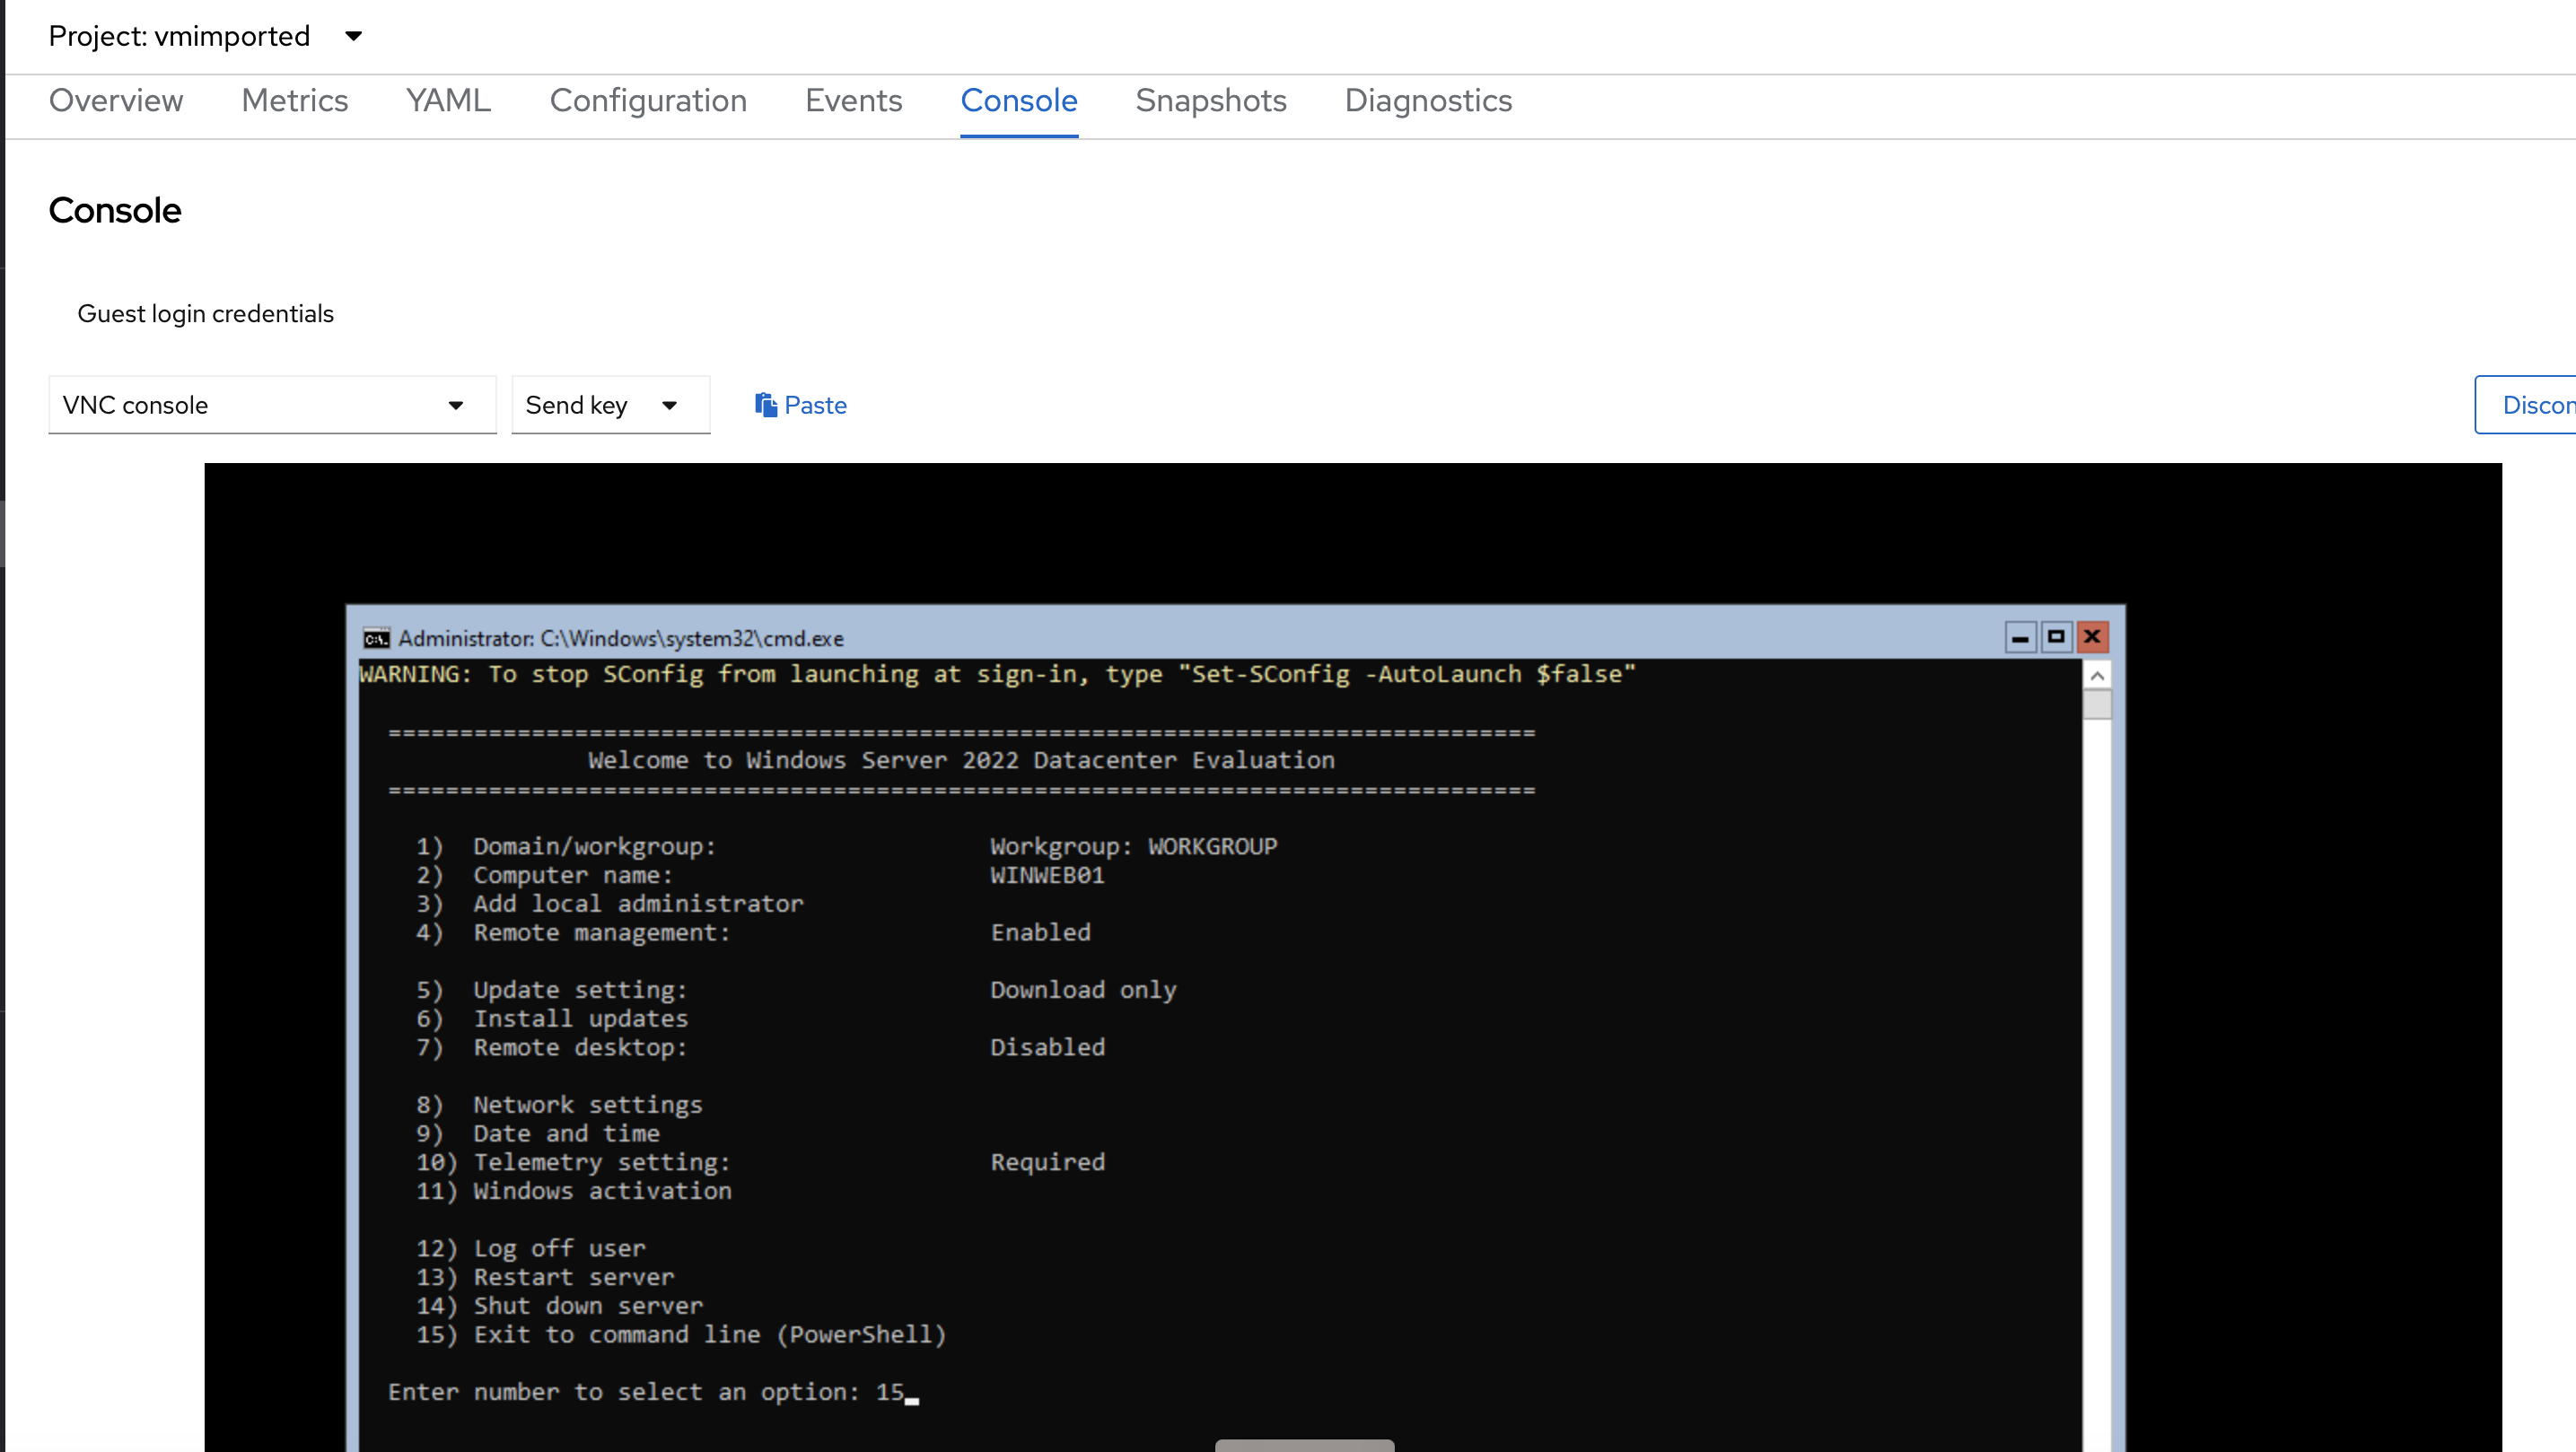The width and height of the screenshot is (2576, 1452).
Task: Switch to the Events tab
Action: click(x=853, y=100)
